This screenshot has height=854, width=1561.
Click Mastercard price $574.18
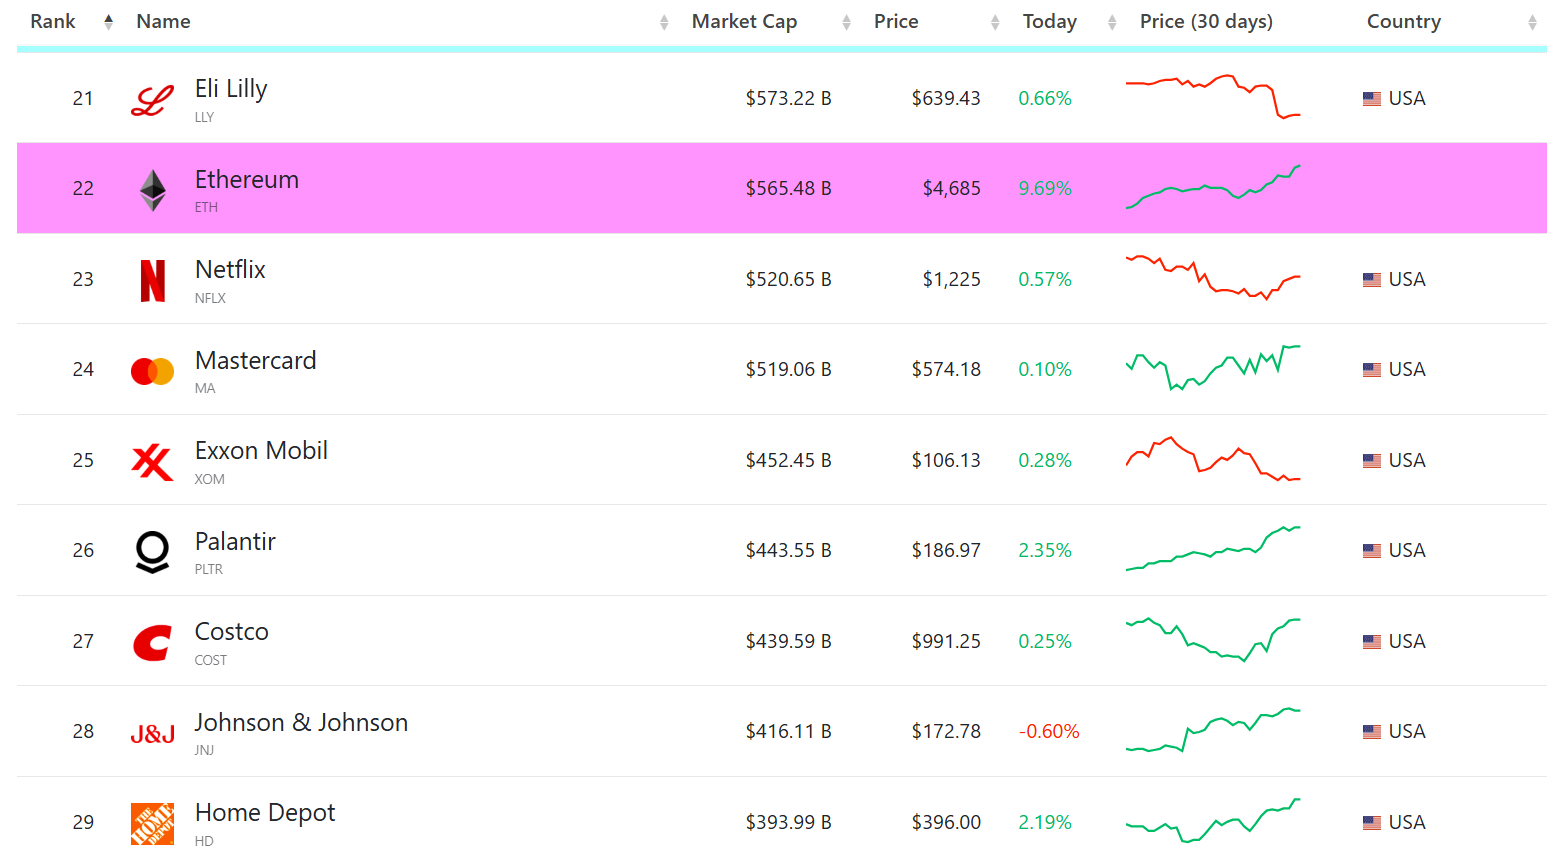946,370
